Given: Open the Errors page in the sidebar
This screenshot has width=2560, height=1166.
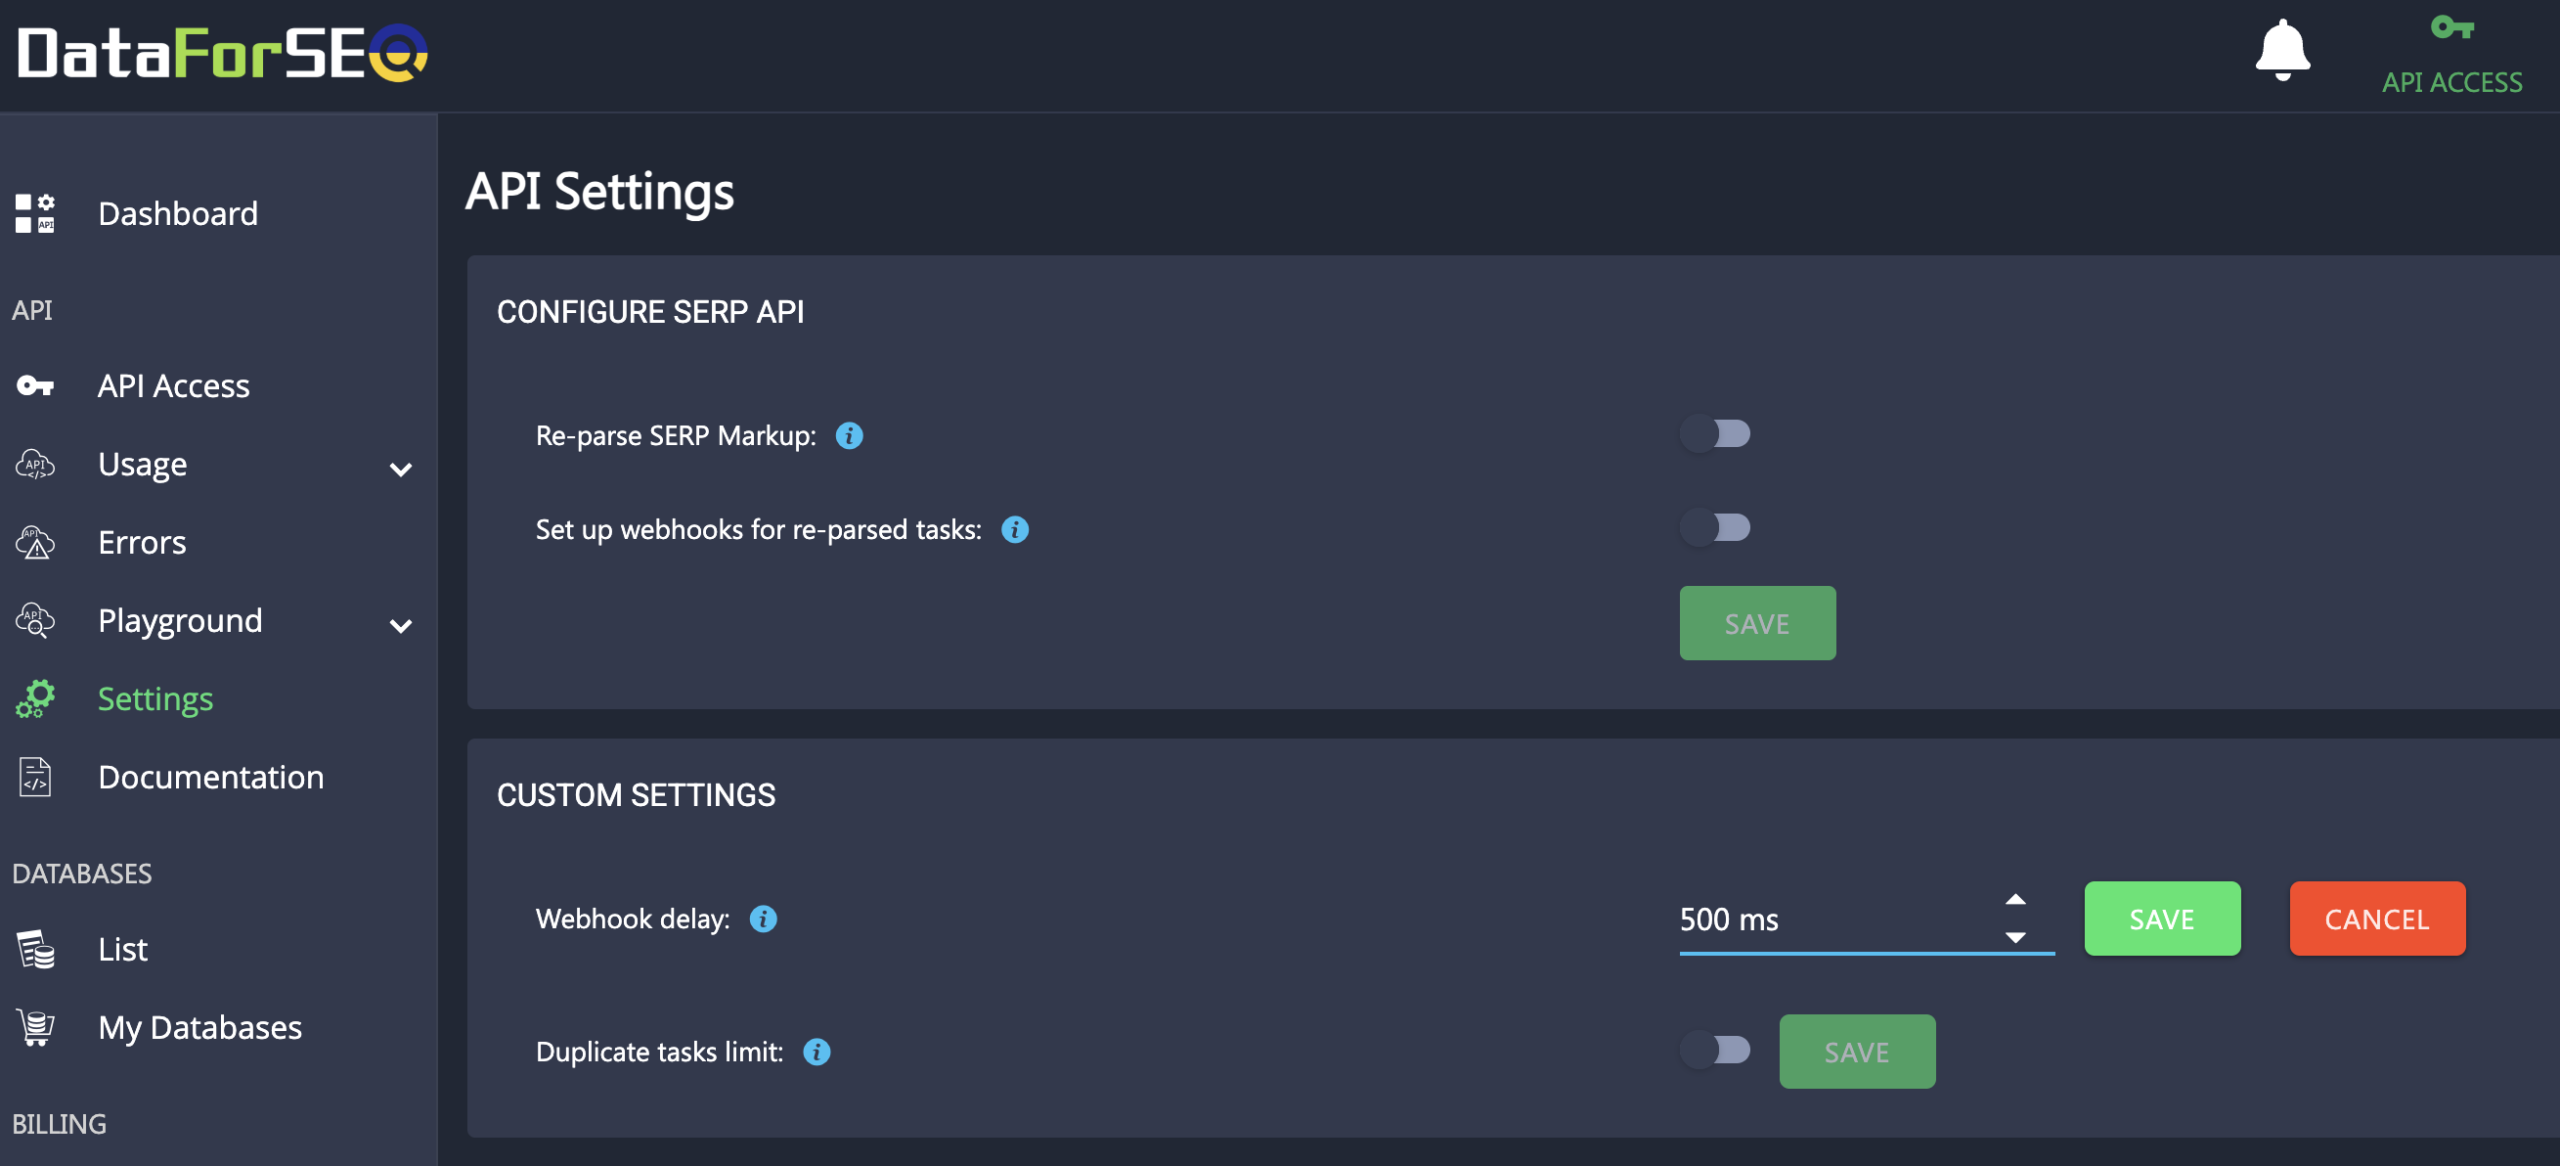Looking at the screenshot, I should click(141, 542).
